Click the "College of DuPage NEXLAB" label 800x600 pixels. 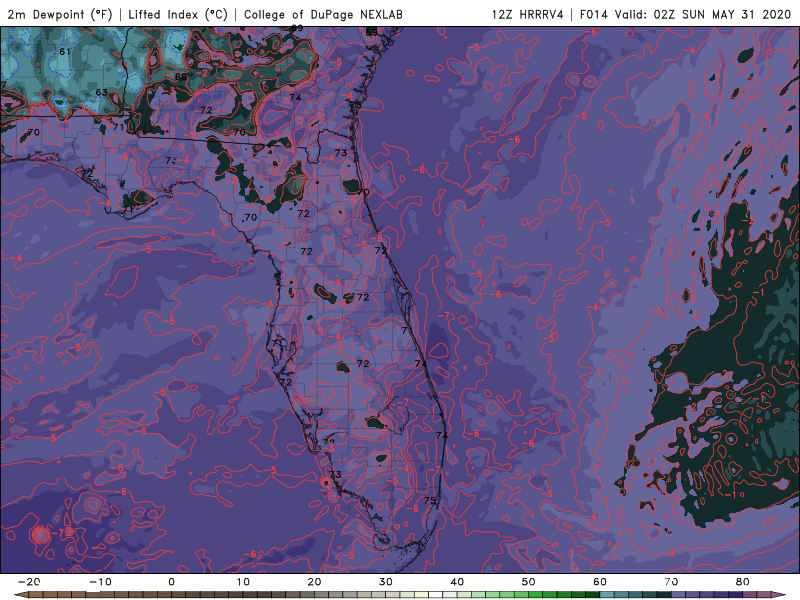point(323,14)
